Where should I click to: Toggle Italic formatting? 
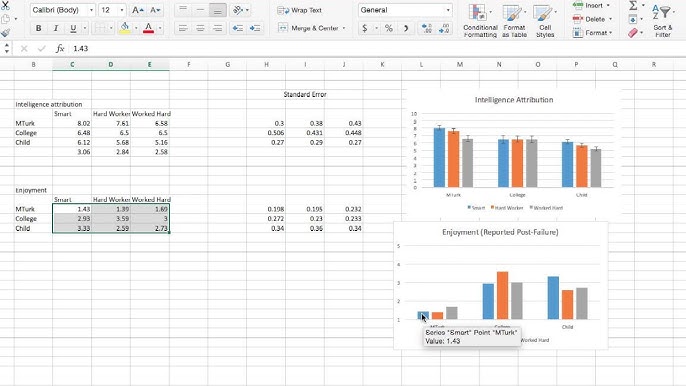(x=56, y=28)
